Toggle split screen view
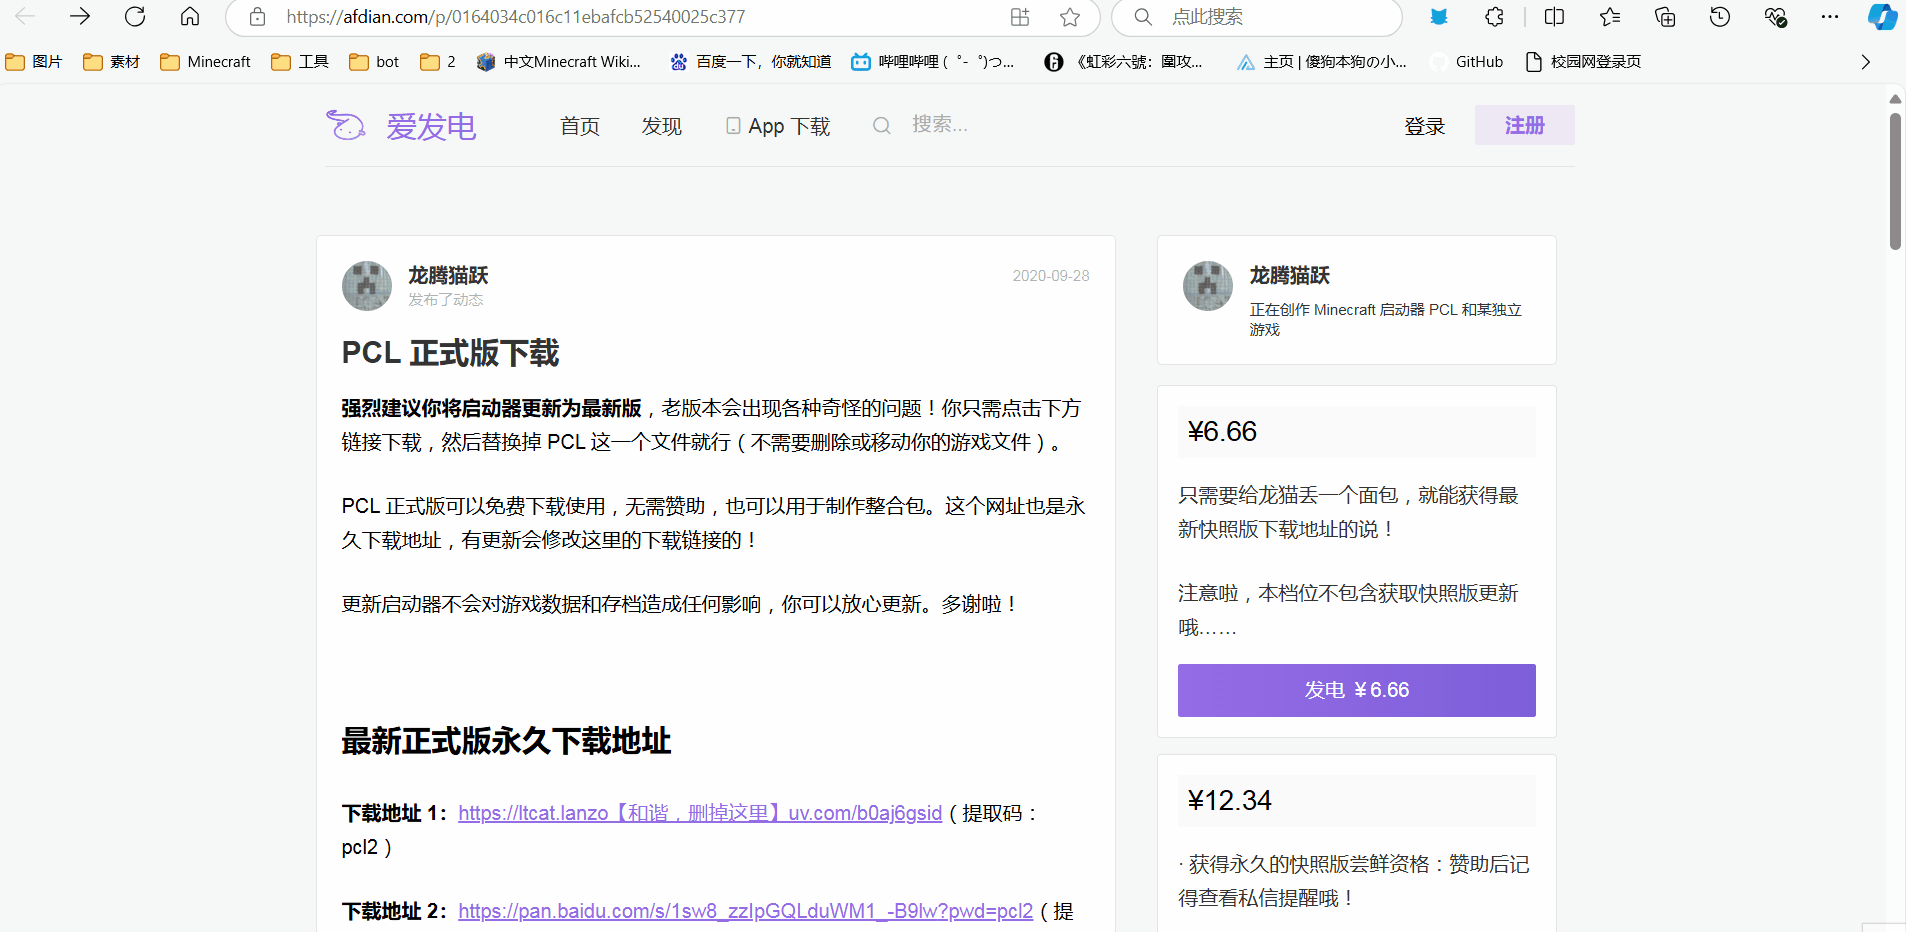This screenshot has height=932, width=1906. tap(1553, 17)
